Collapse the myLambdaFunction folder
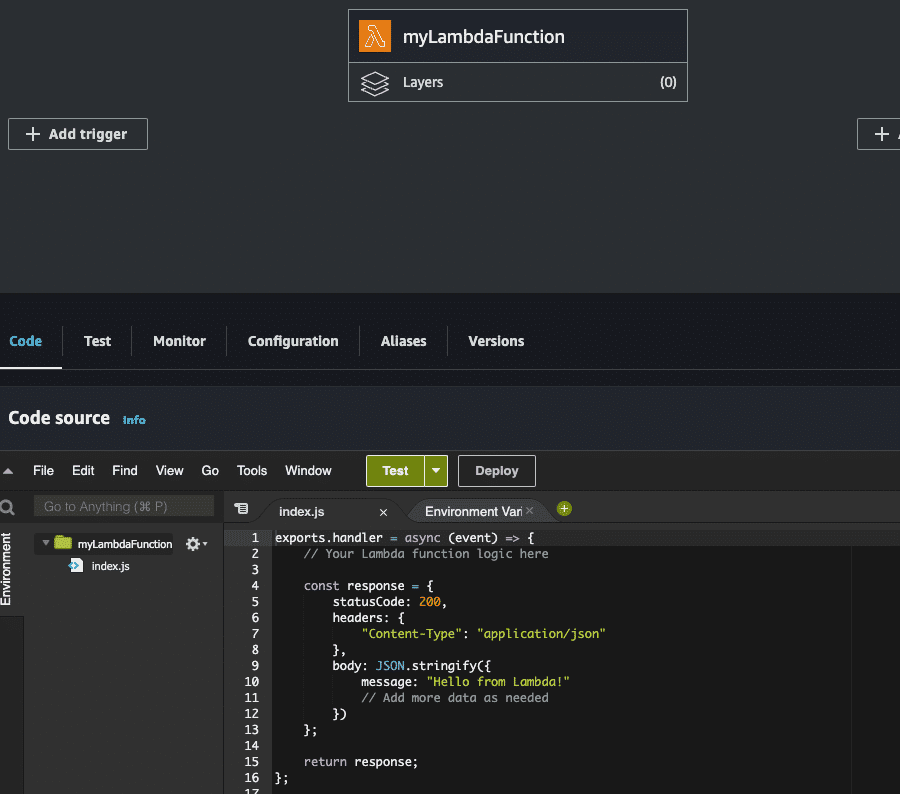Viewport: 900px width, 794px height. (45, 543)
